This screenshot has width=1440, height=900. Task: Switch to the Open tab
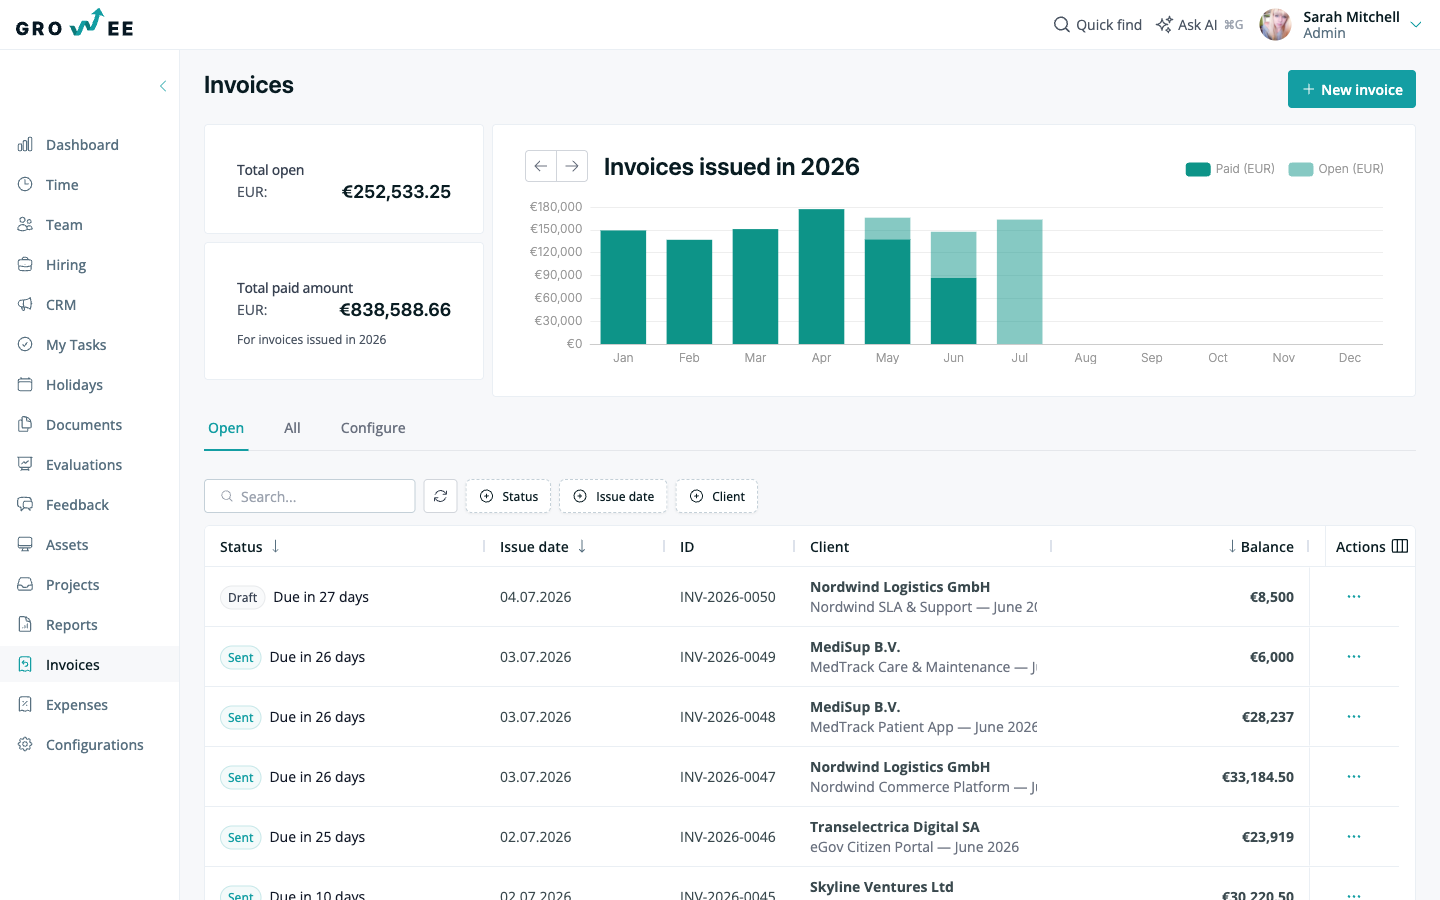[x=226, y=428]
